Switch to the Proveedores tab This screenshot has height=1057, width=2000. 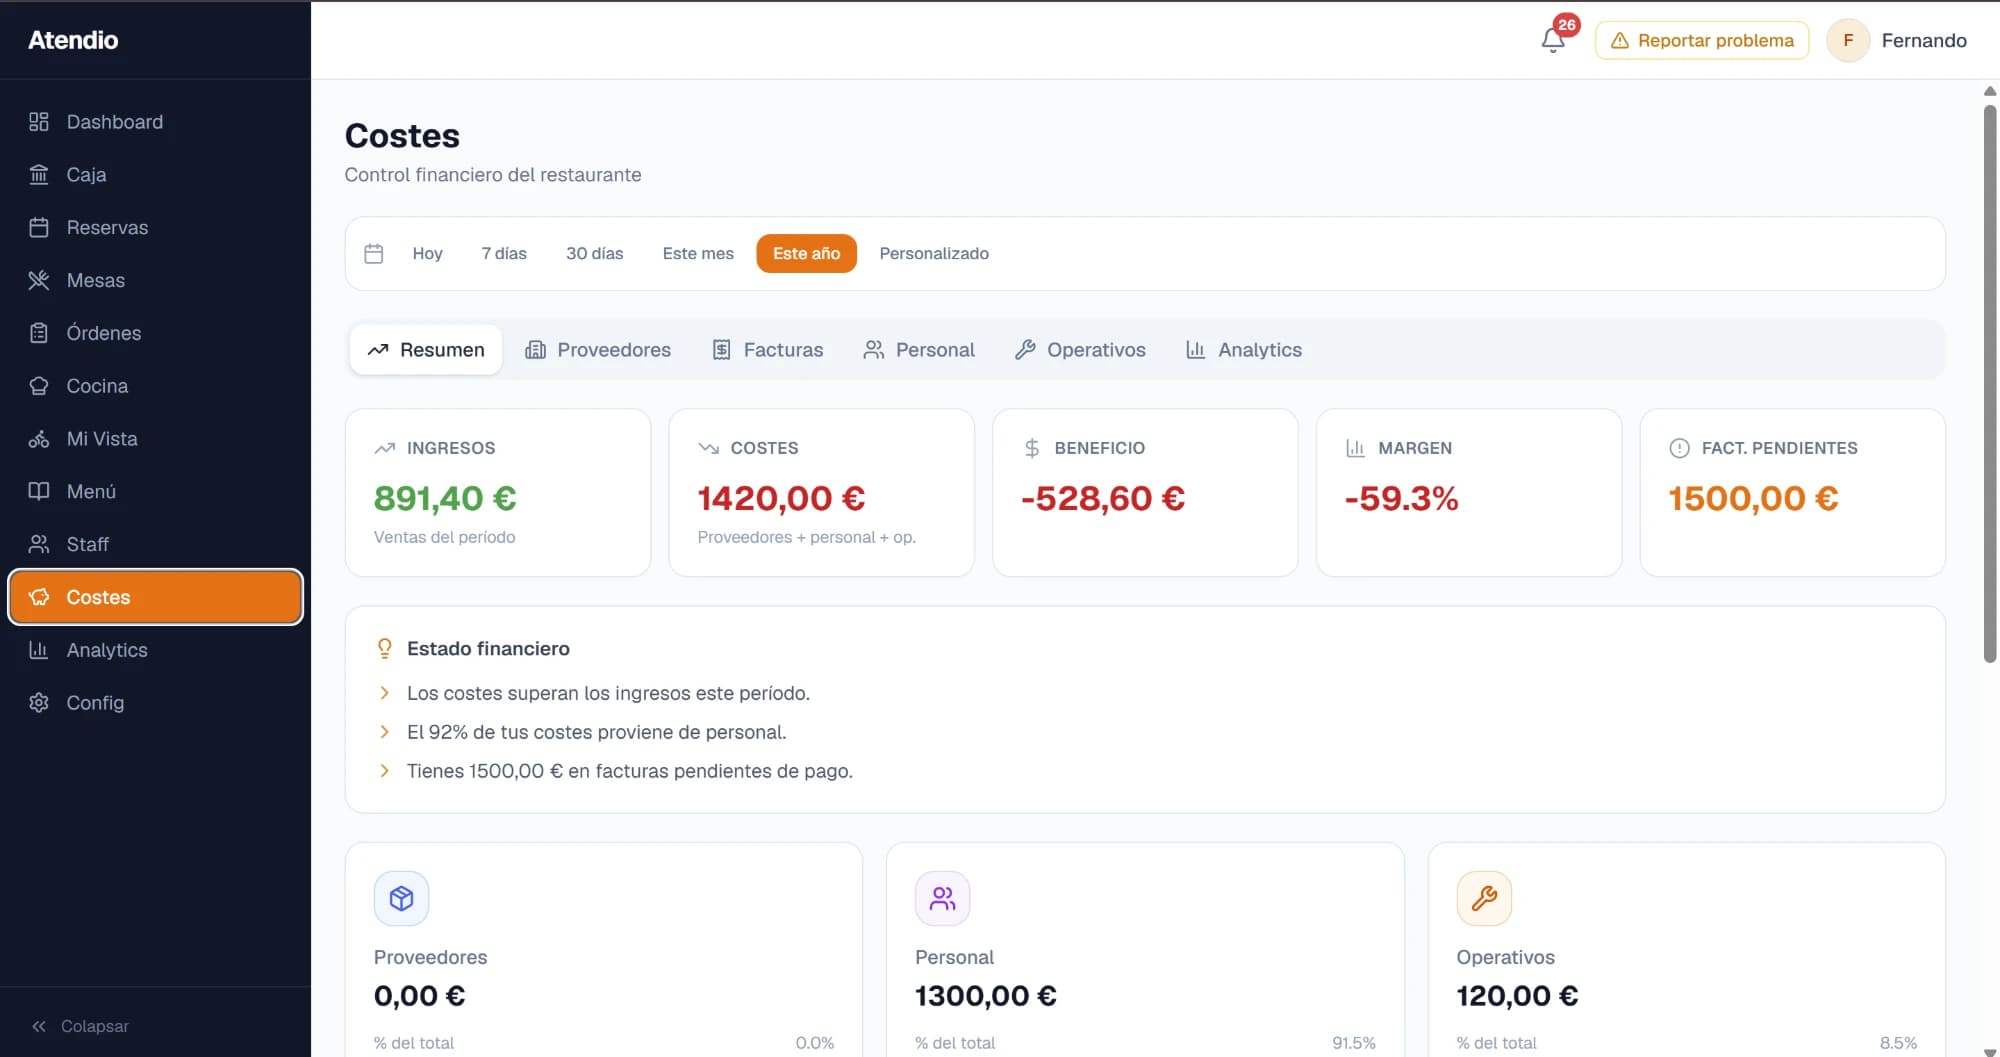click(x=598, y=350)
